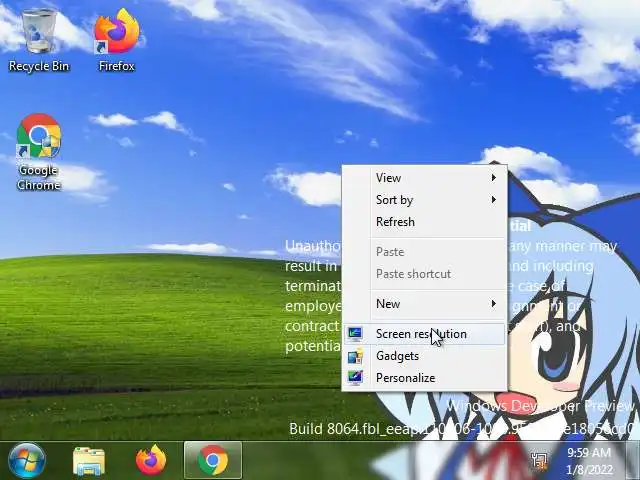Expand the View submenu arrow
This screenshot has height=480, width=640.
click(493, 178)
